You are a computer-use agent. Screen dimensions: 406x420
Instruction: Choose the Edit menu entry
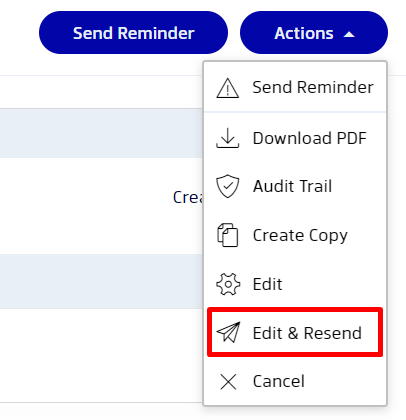click(x=295, y=284)
